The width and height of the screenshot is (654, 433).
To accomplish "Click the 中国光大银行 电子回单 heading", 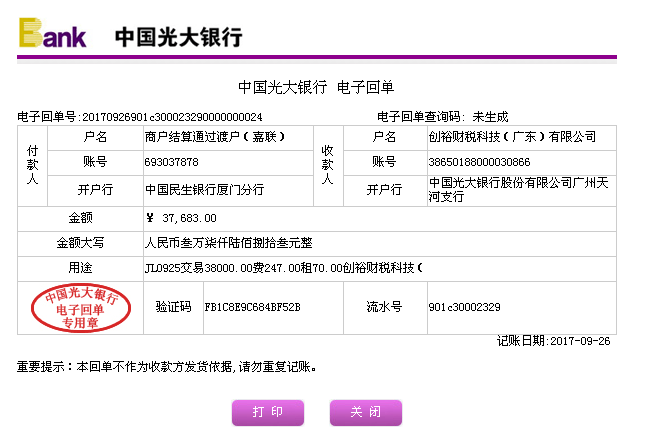I will (x=316, y=87).
